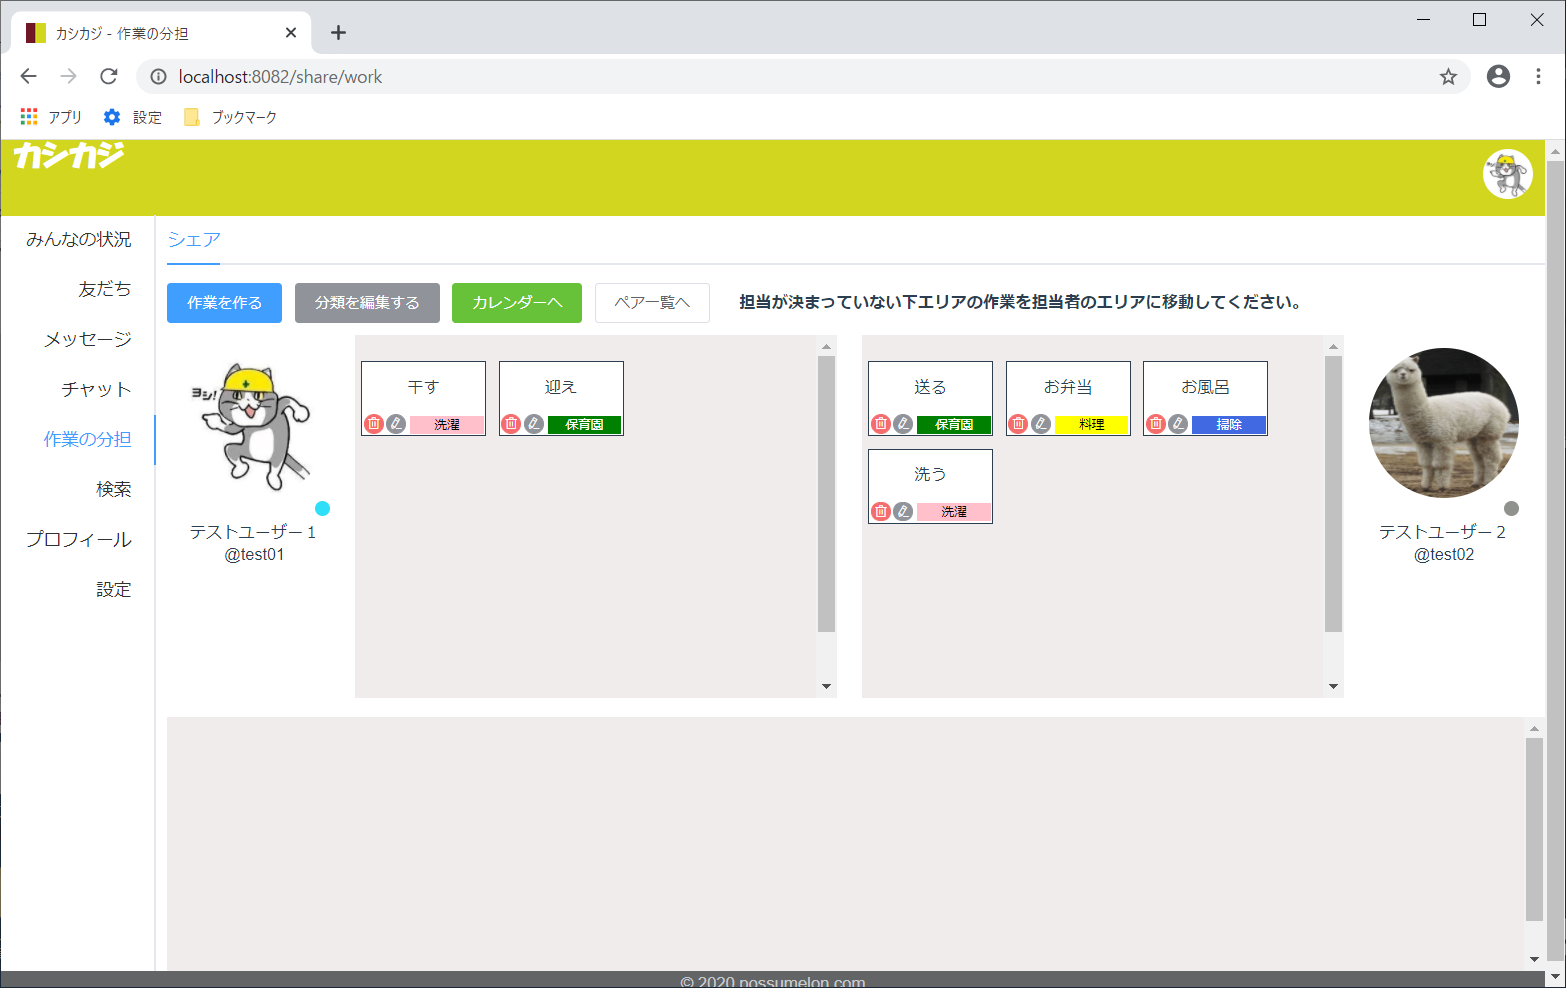Open Chrome profile account icon
1566x988 pixels.
1498,76
